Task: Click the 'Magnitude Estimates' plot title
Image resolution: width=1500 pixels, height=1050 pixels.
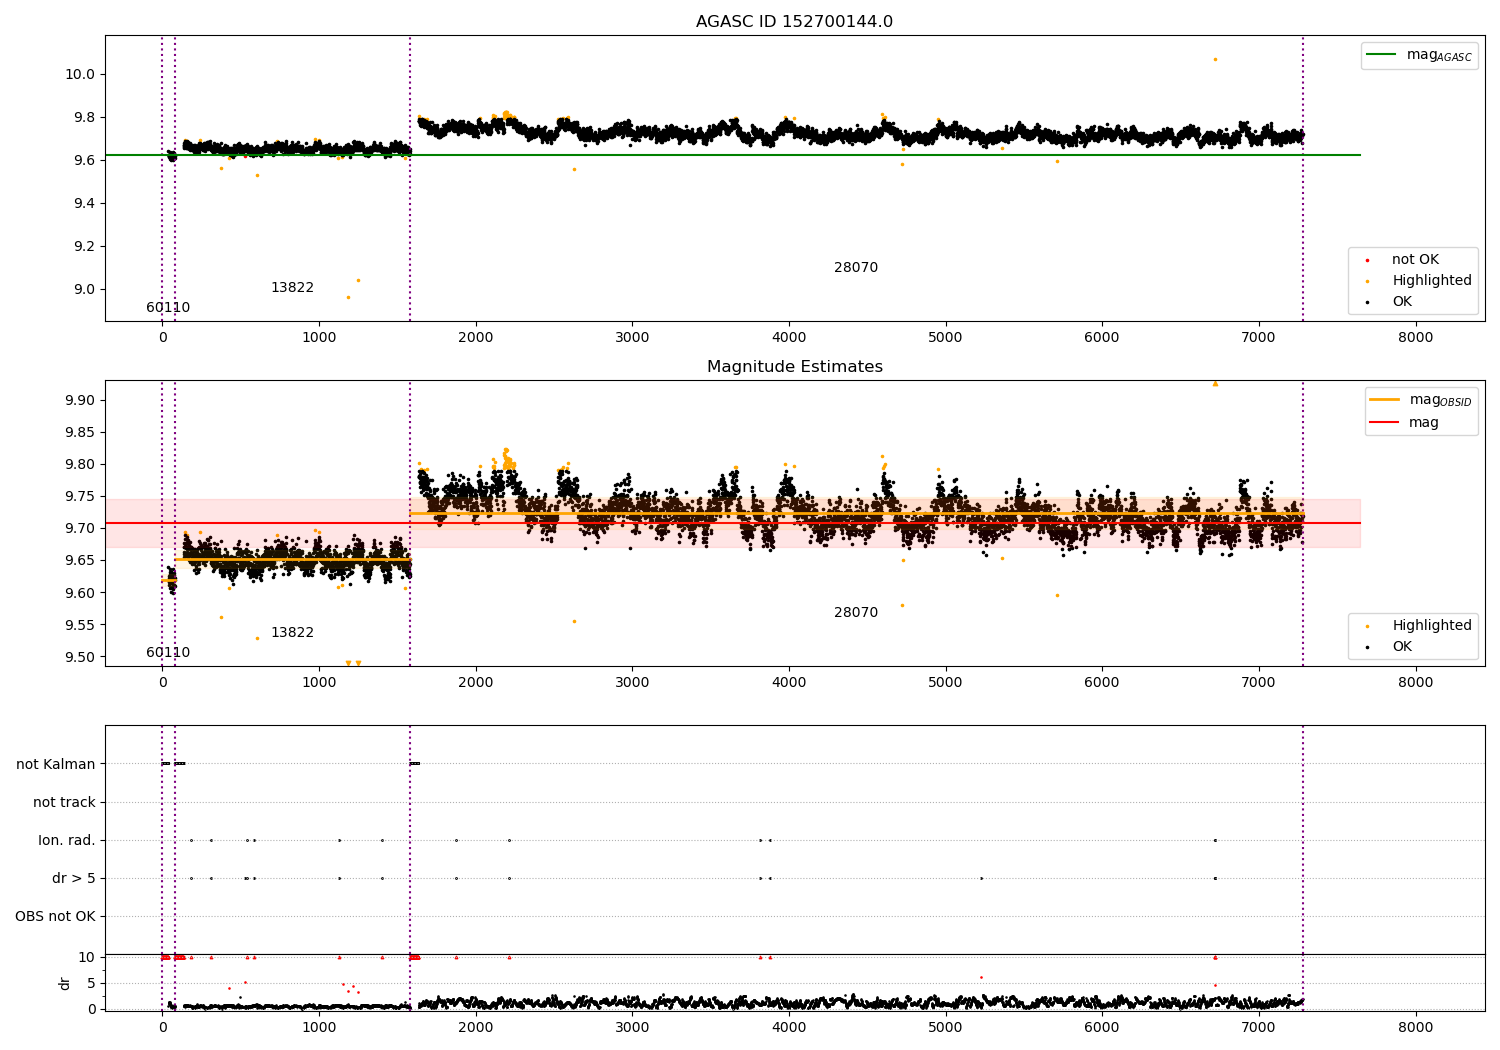Action: coord(794,367)
